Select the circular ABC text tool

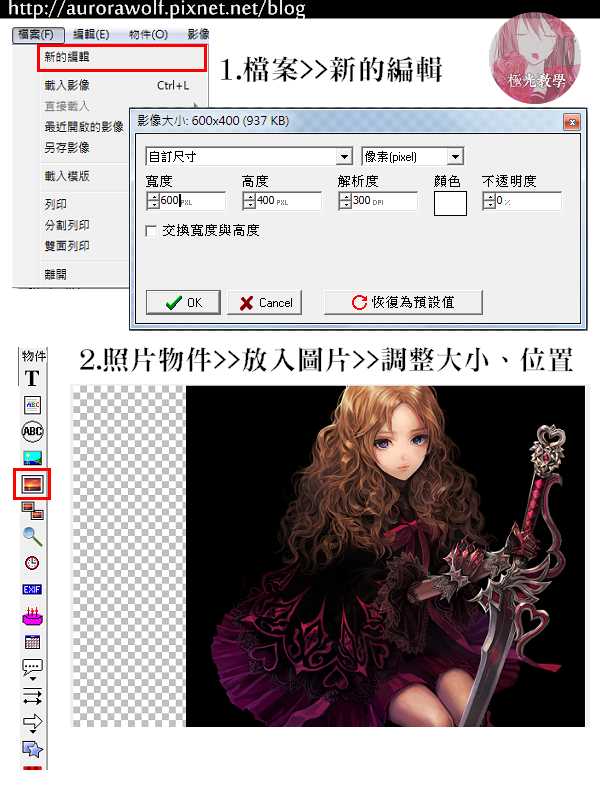click(32, 431)
